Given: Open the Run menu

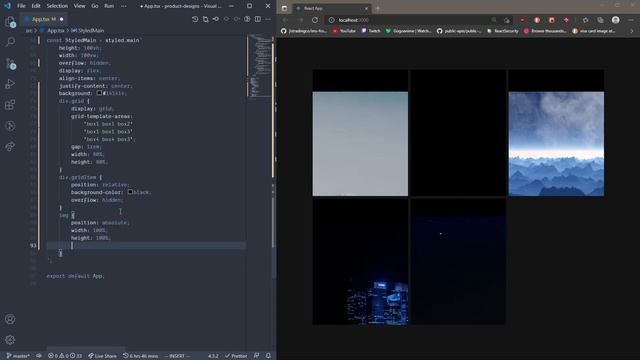Looking at the screenshot, I should click(109, 6).
